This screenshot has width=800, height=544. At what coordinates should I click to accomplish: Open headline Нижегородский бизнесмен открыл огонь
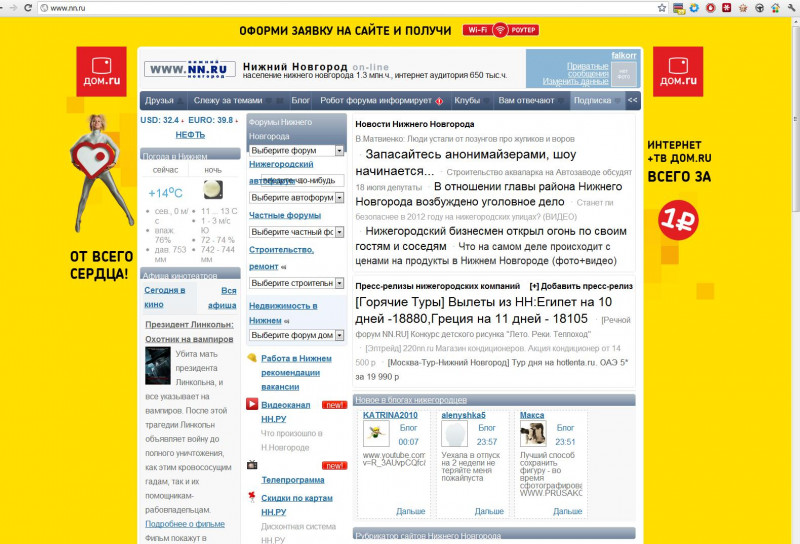click(491, 238)
